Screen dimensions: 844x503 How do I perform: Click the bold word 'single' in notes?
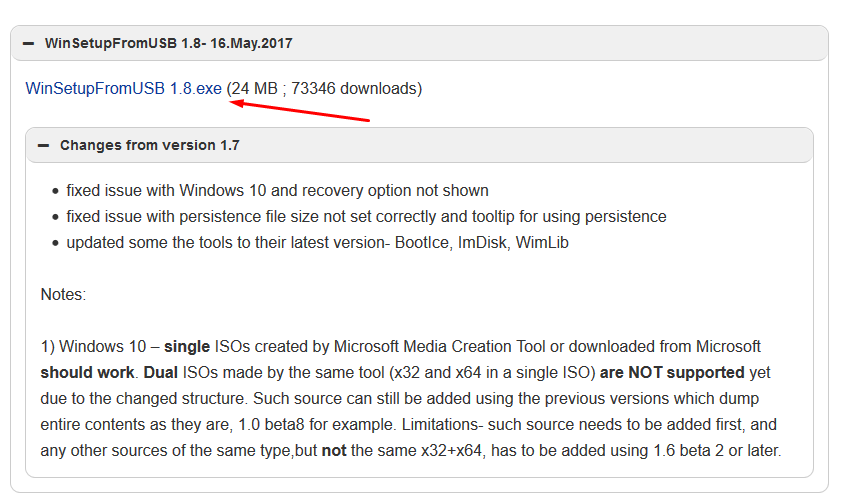[187, 346]
